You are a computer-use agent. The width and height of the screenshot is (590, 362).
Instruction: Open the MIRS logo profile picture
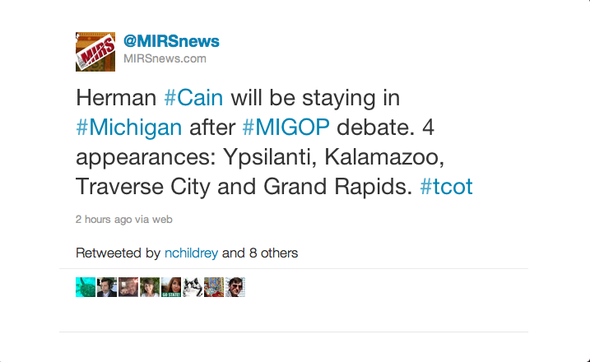pos(95,52)
